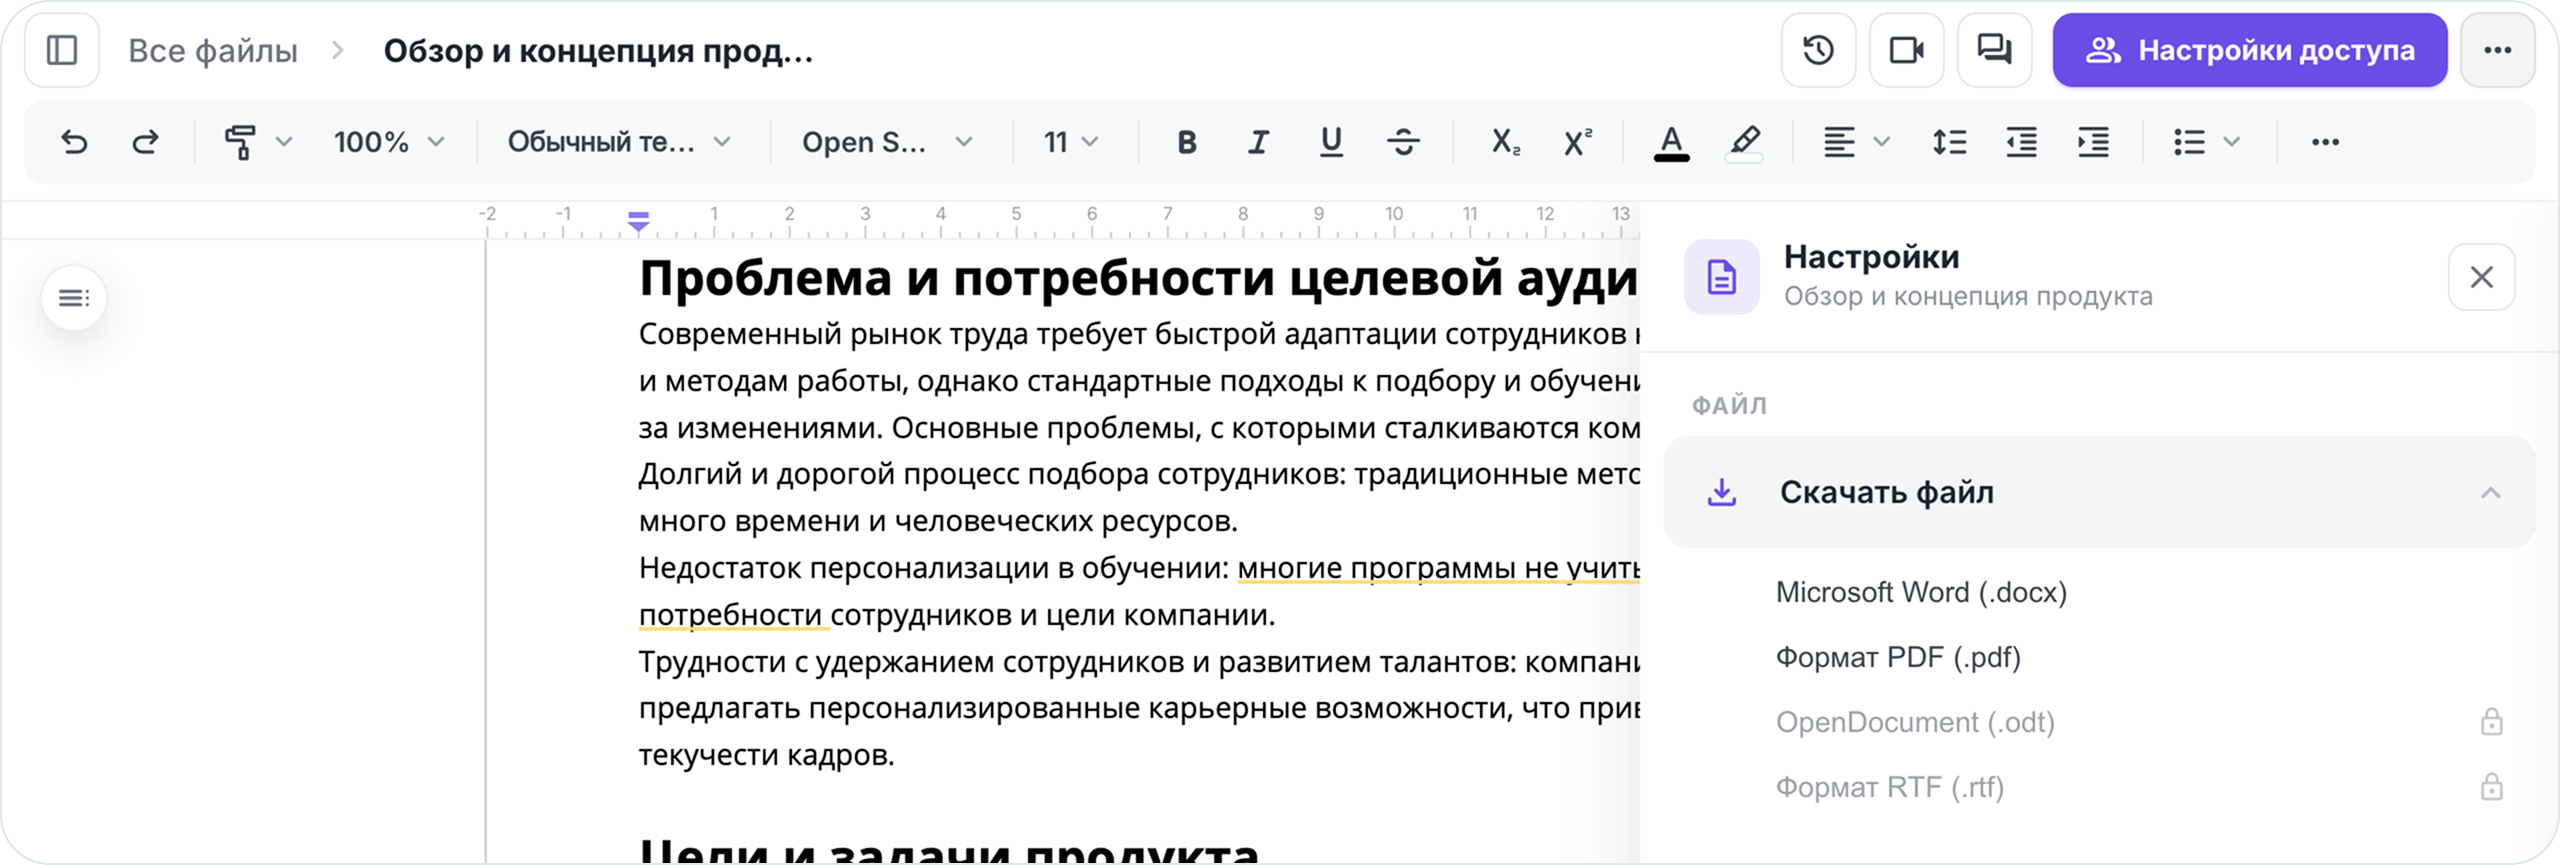Open text color picker

1671,142
